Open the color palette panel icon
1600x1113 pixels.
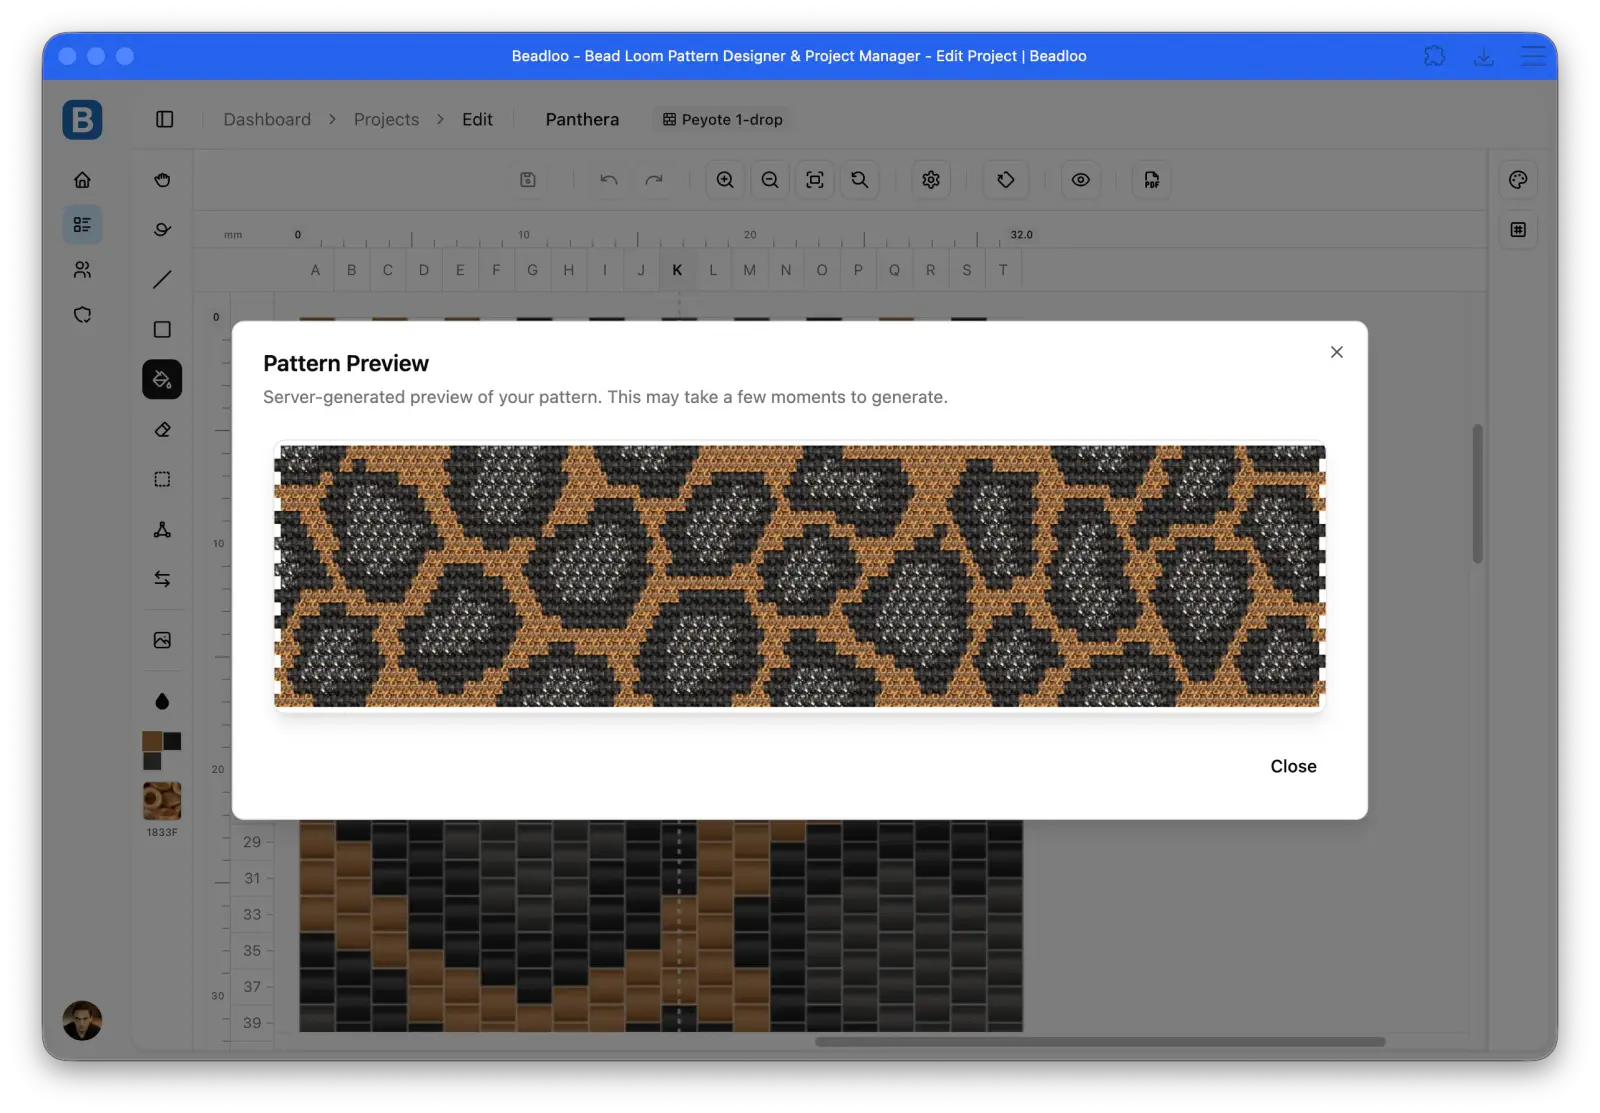(1518, 180)
